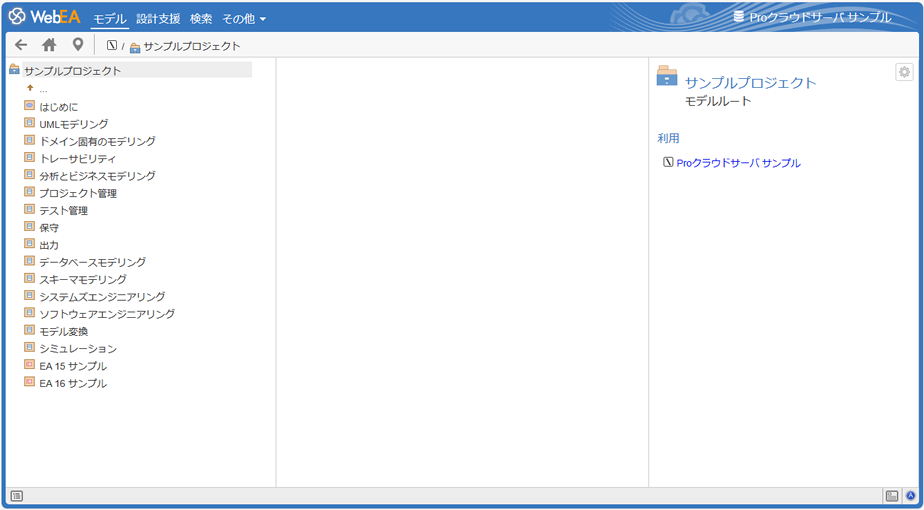Open the gear settings icon in properties panel
This screenshot has height=510, width=924.
tap(903, 72)
